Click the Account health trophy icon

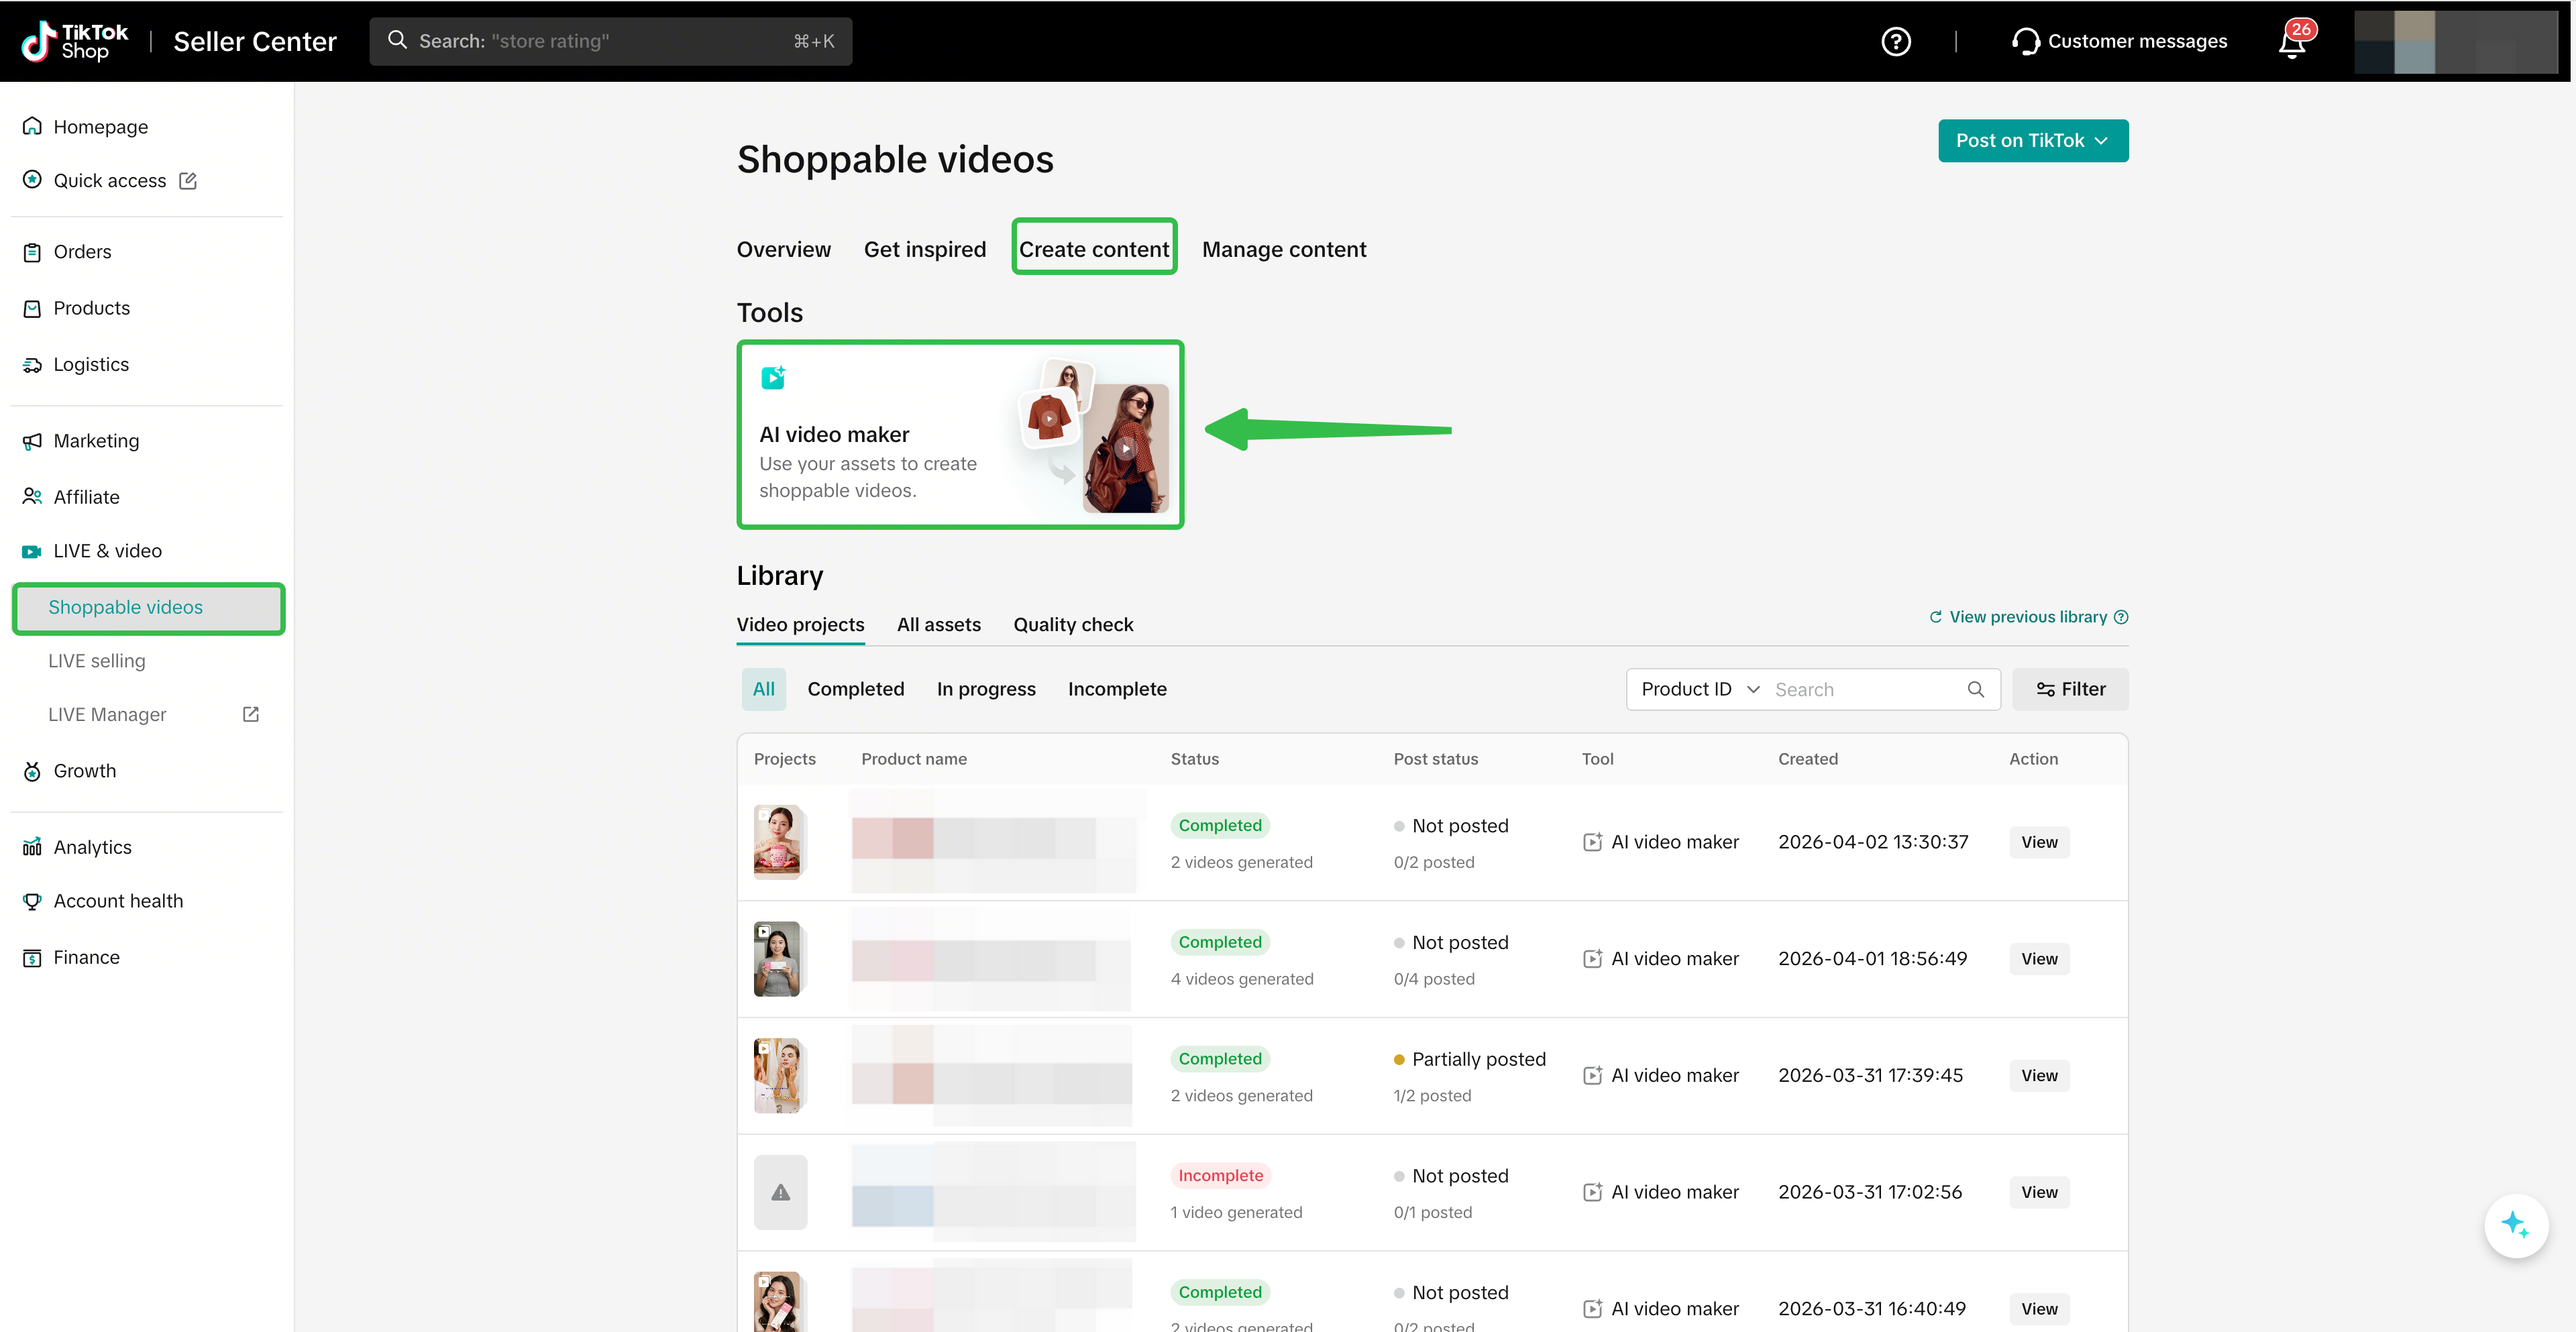pos(32,901)
